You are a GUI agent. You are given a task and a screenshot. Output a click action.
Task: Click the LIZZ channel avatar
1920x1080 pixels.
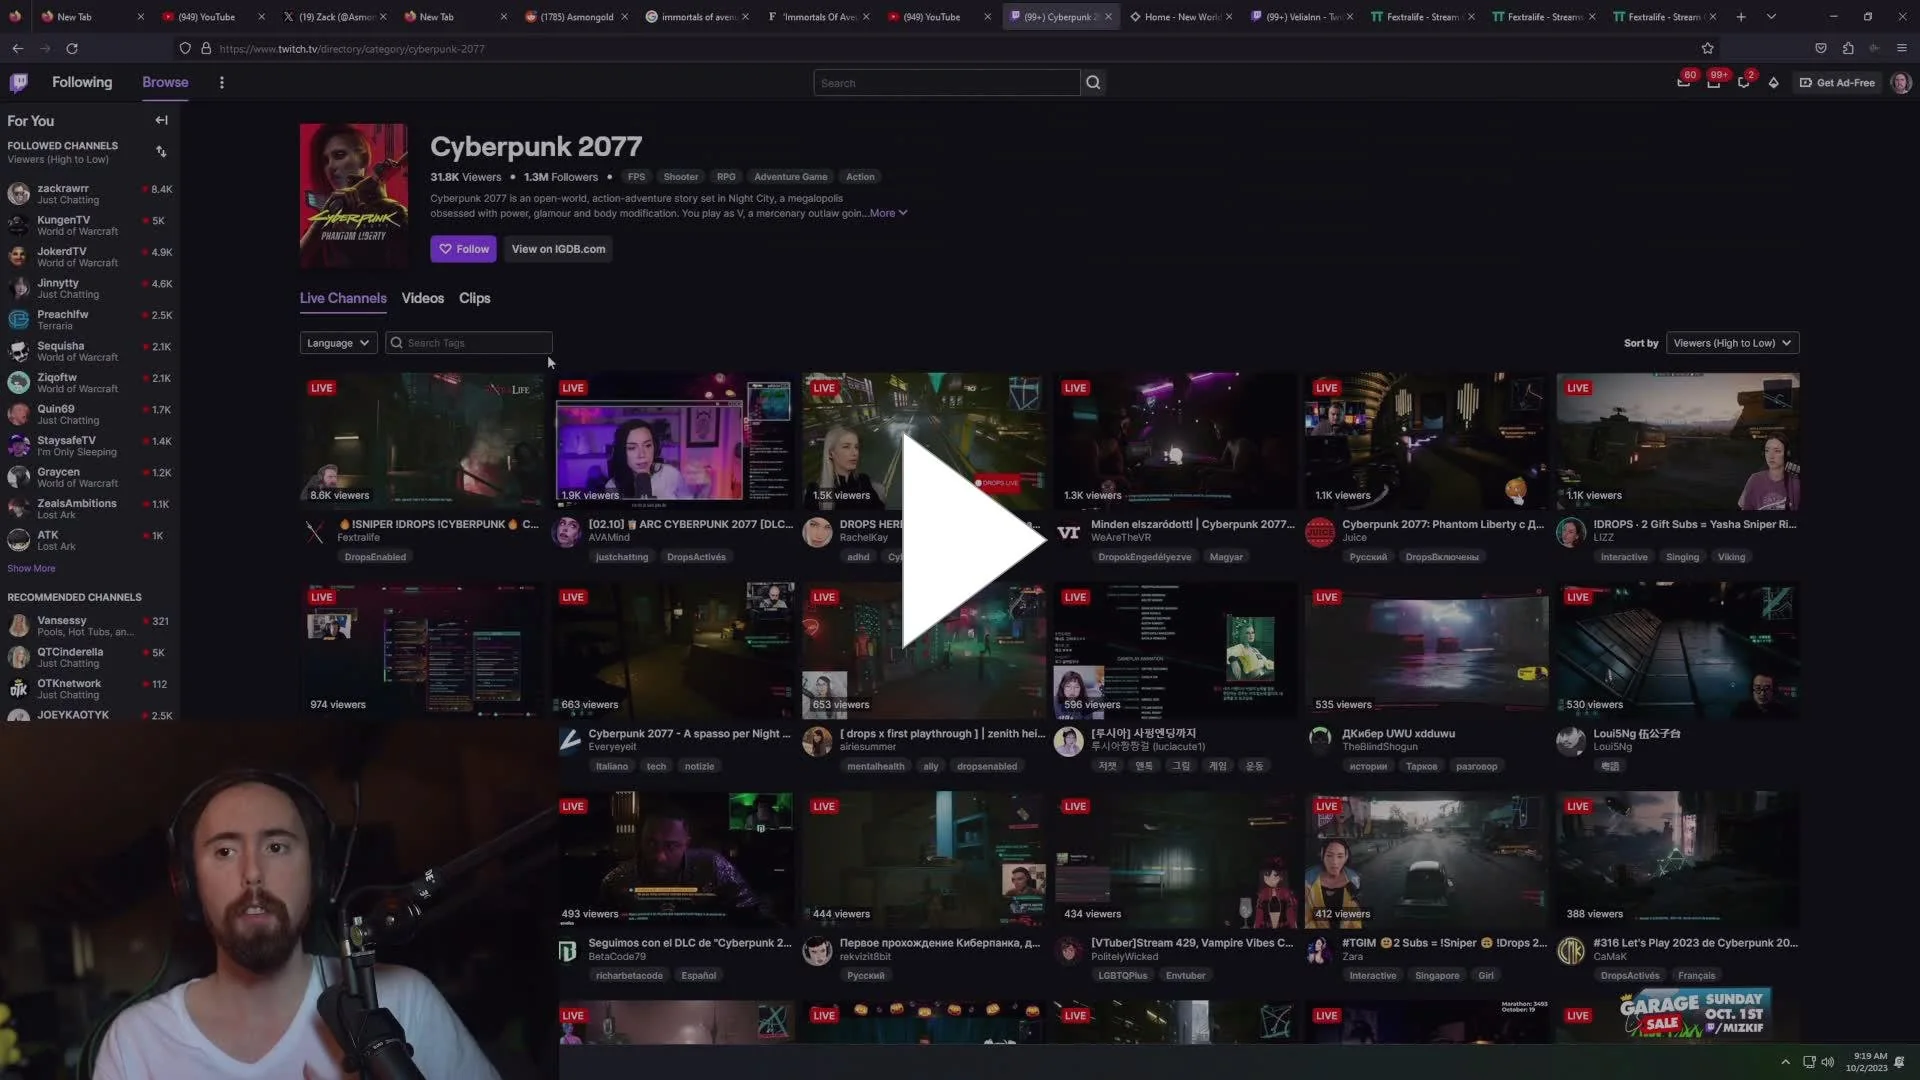1571,532
